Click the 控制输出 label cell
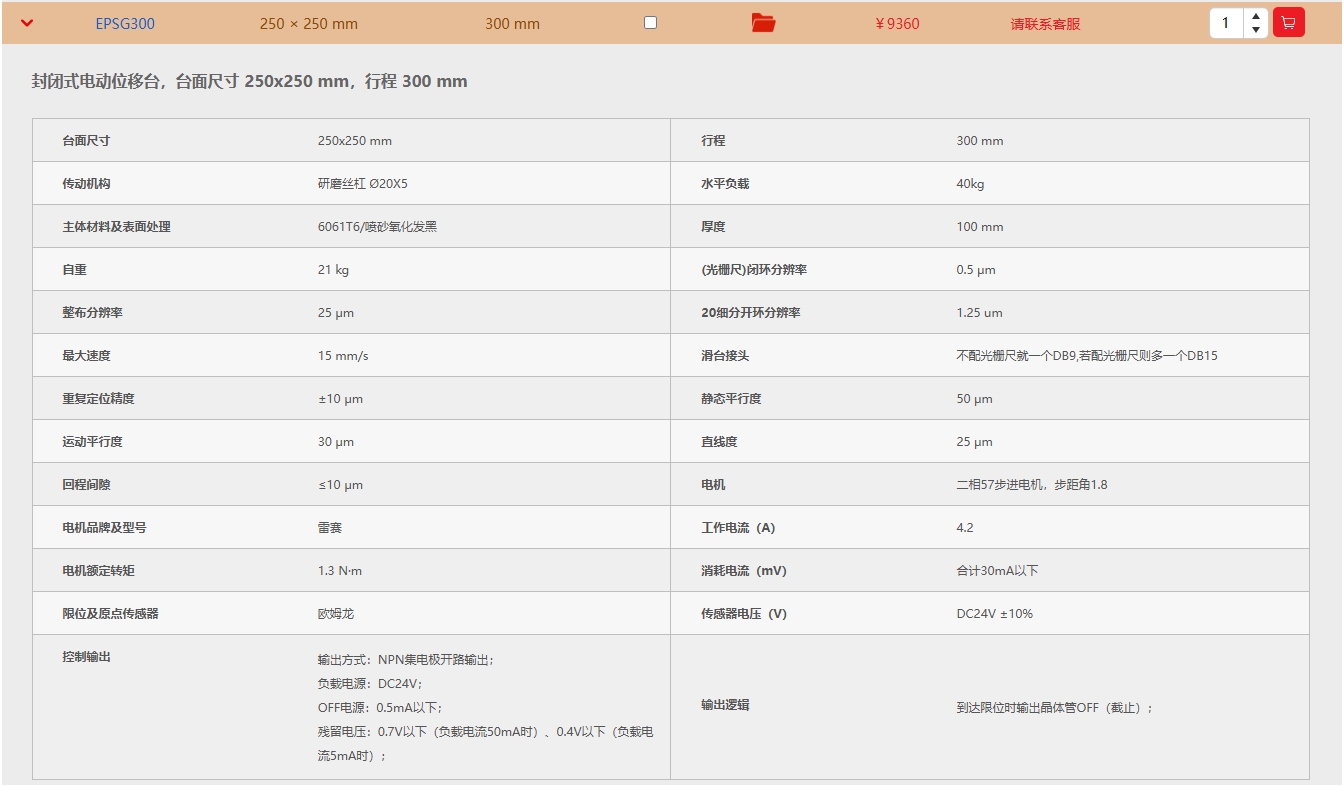This screenshot has width=1344, height=785. pos(86,657)
